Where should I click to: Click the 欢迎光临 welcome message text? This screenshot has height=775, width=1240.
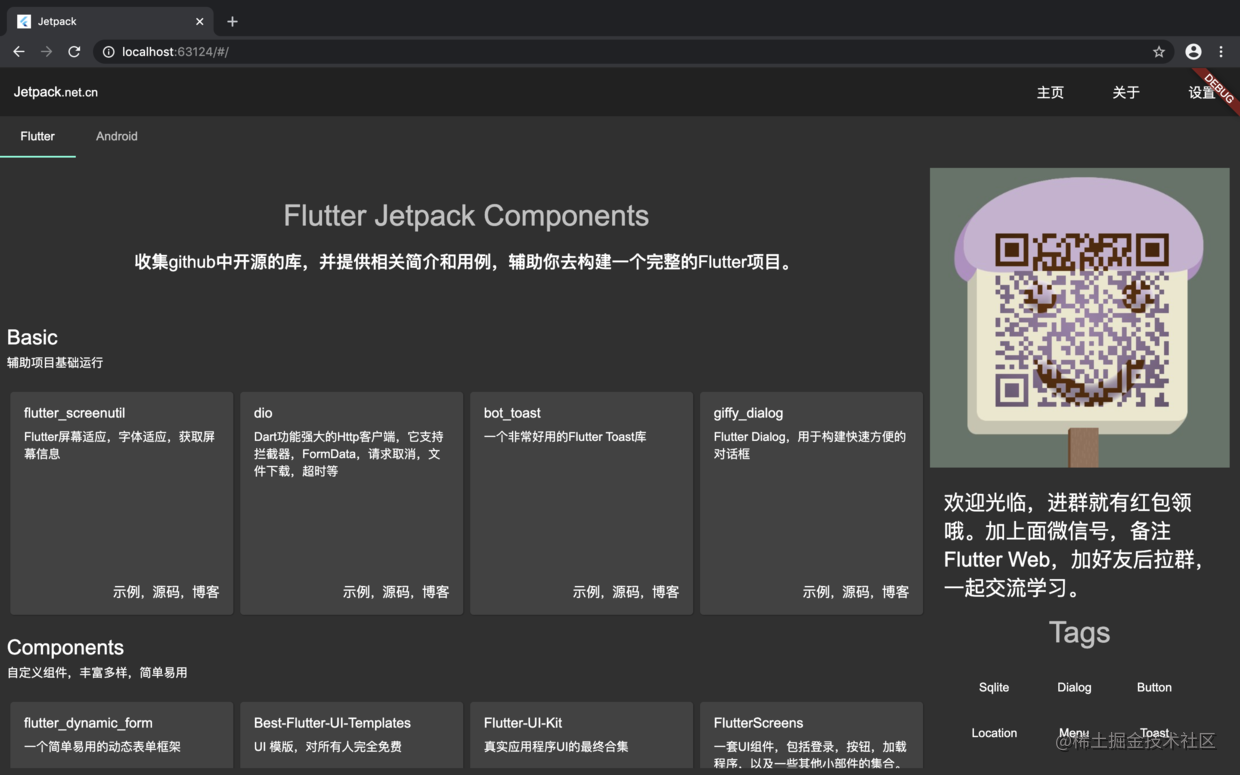1075,545
